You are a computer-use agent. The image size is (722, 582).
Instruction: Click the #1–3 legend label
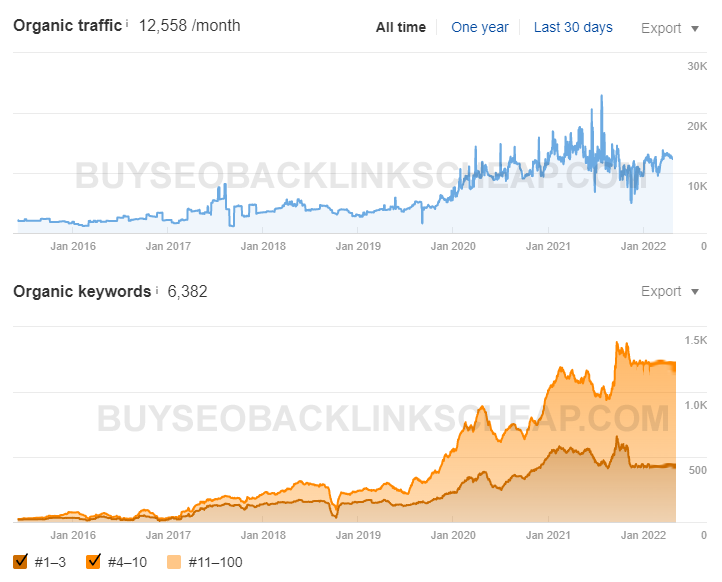click(50, 562)
